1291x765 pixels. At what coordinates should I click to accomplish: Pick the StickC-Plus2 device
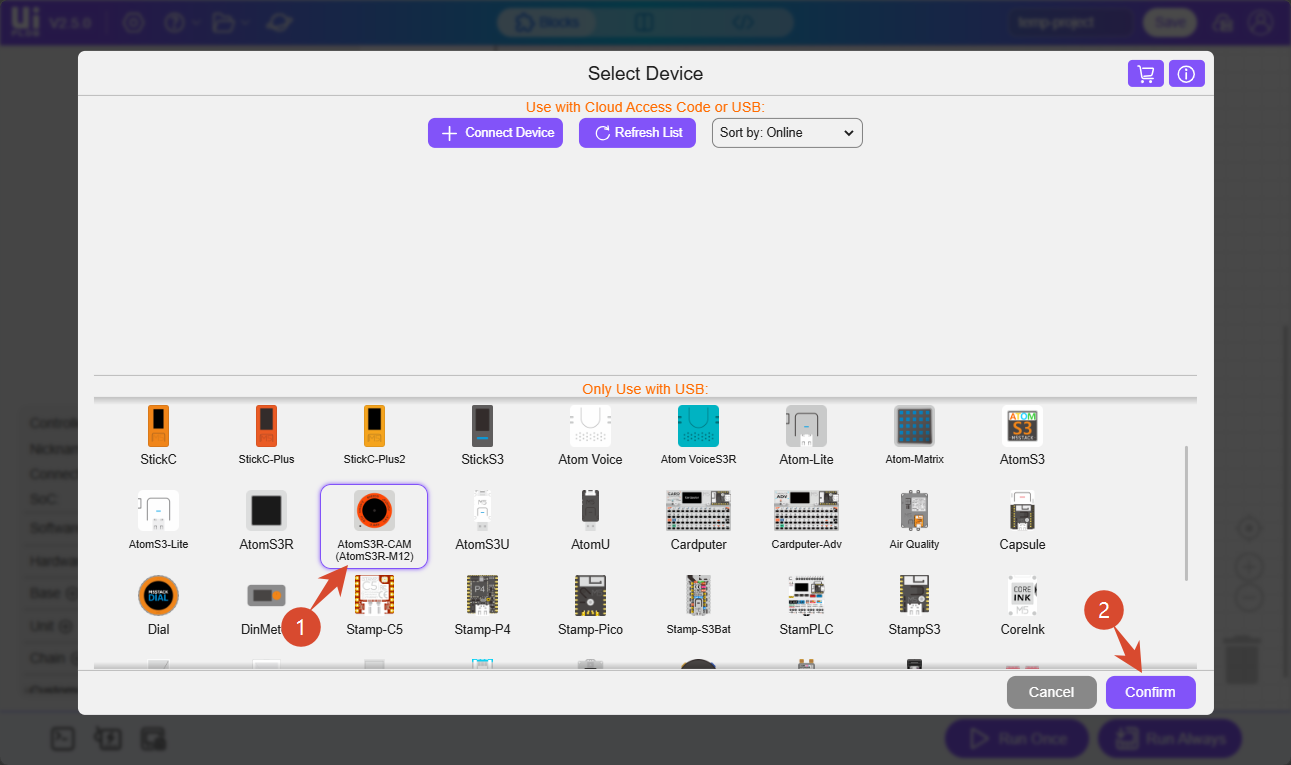click(x=374, y=426)
